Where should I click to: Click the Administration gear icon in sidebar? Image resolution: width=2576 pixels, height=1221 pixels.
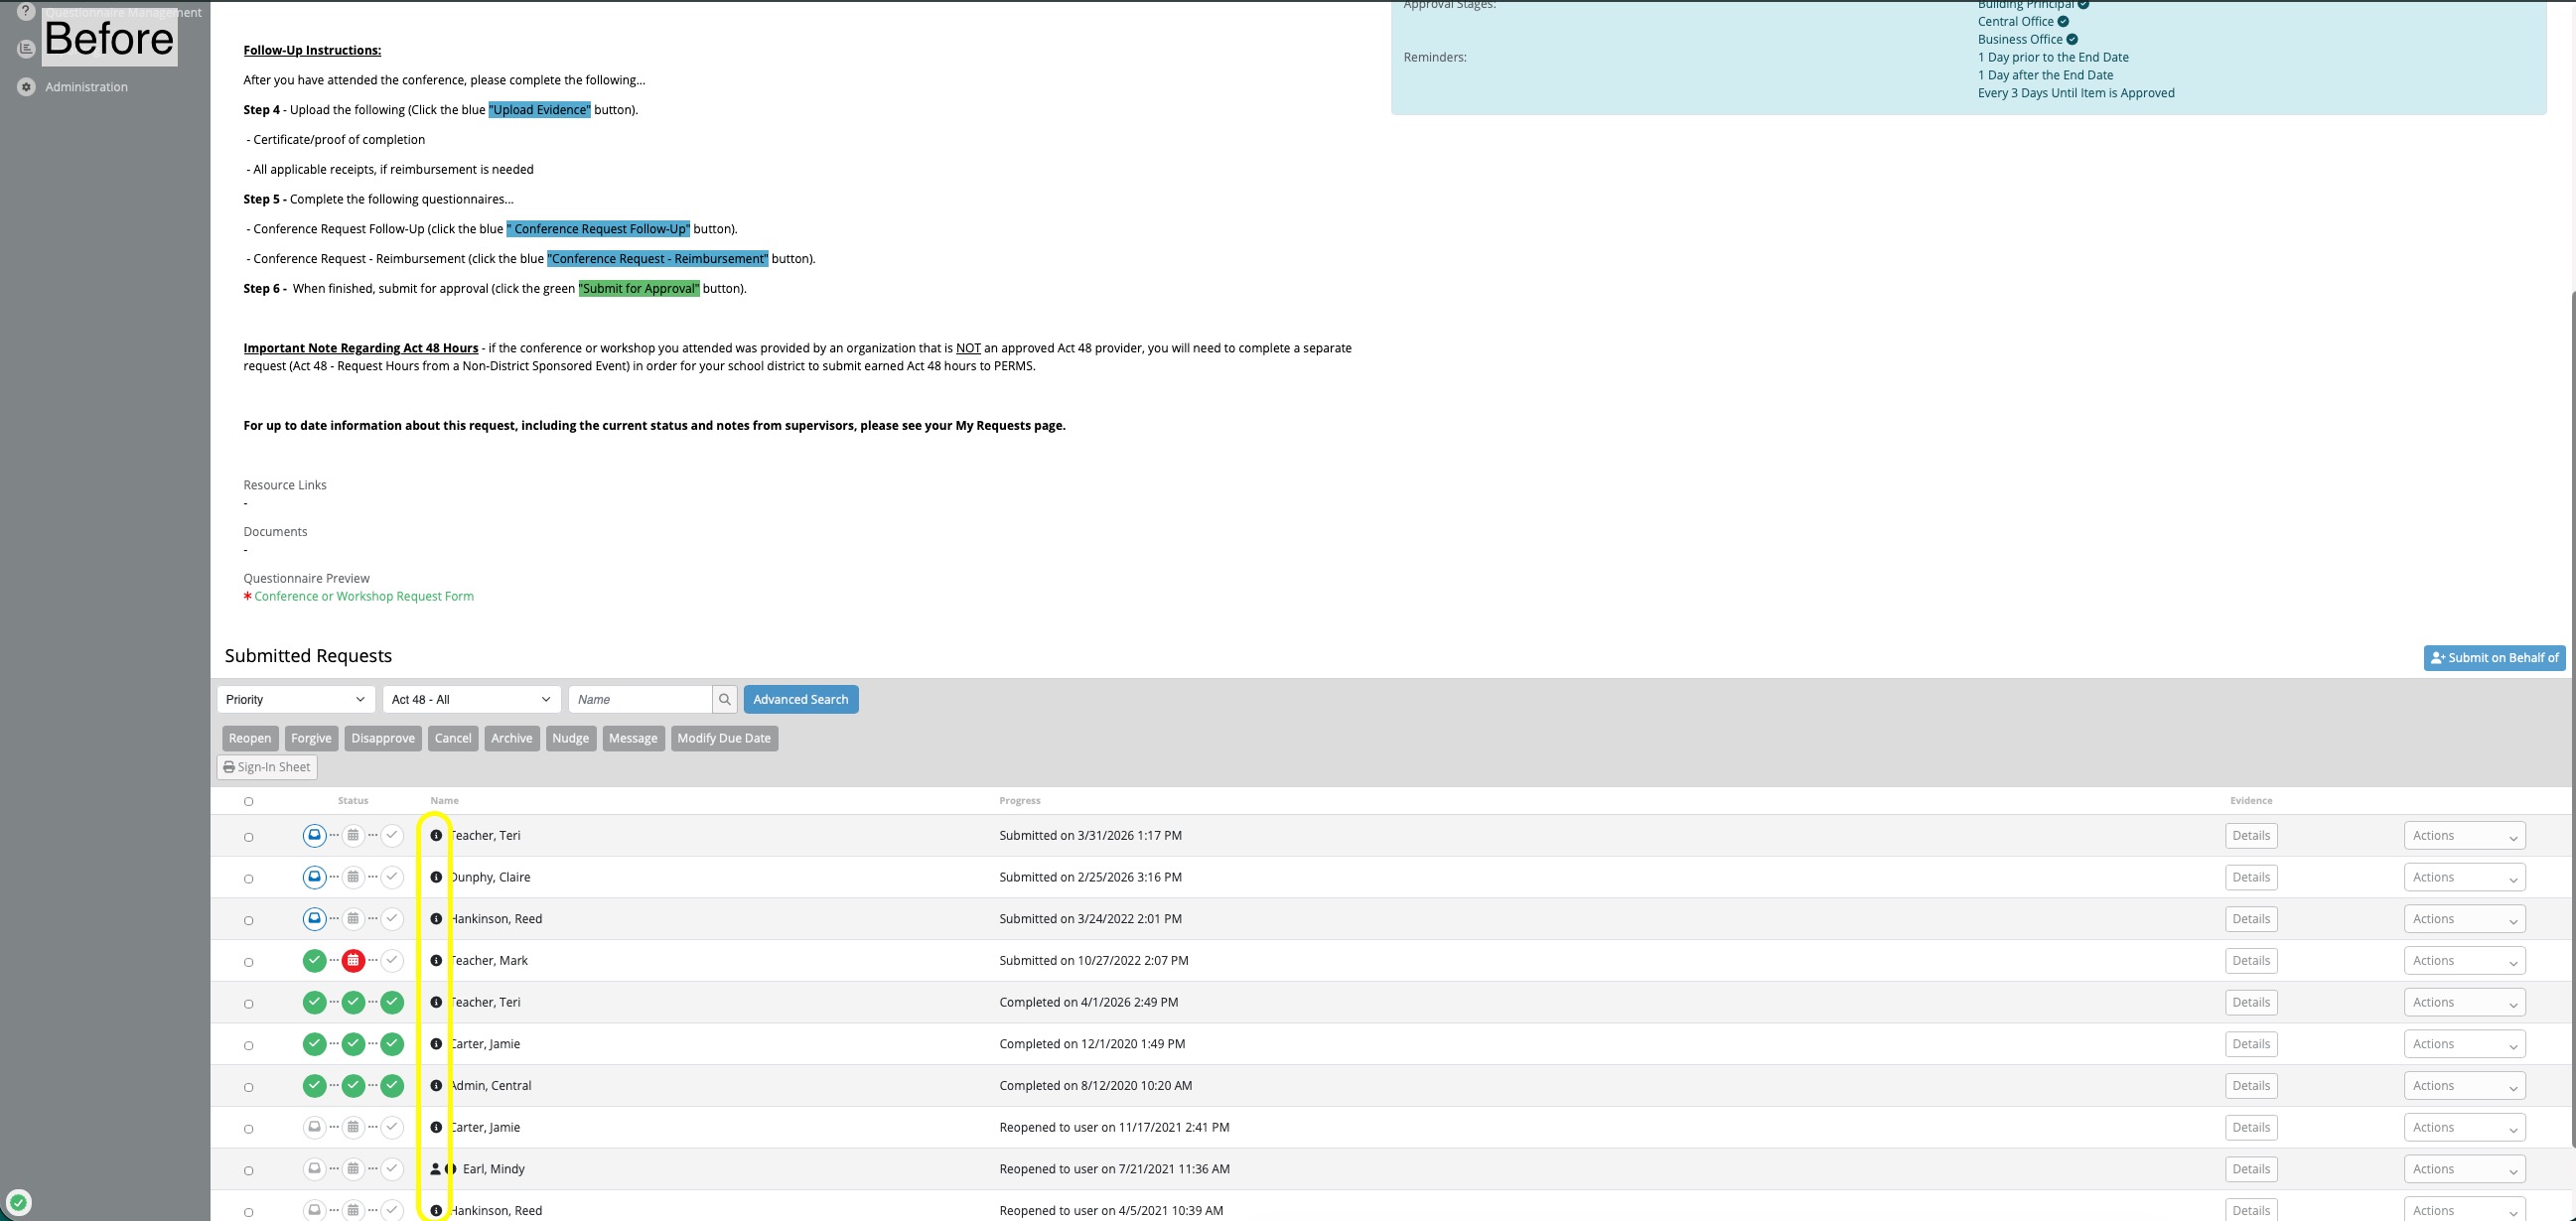click(x=26, y=87)
